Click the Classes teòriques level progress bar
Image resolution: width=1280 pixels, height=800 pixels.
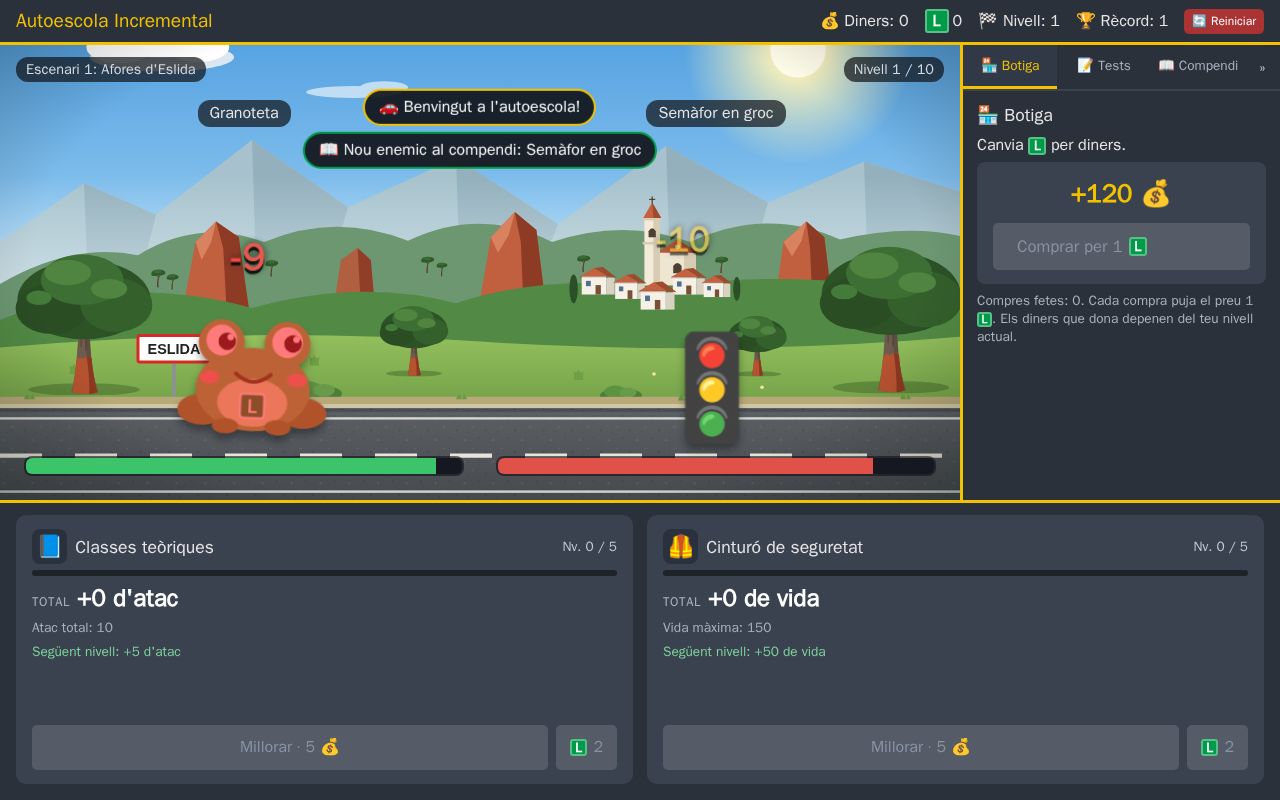click(324, 573)
